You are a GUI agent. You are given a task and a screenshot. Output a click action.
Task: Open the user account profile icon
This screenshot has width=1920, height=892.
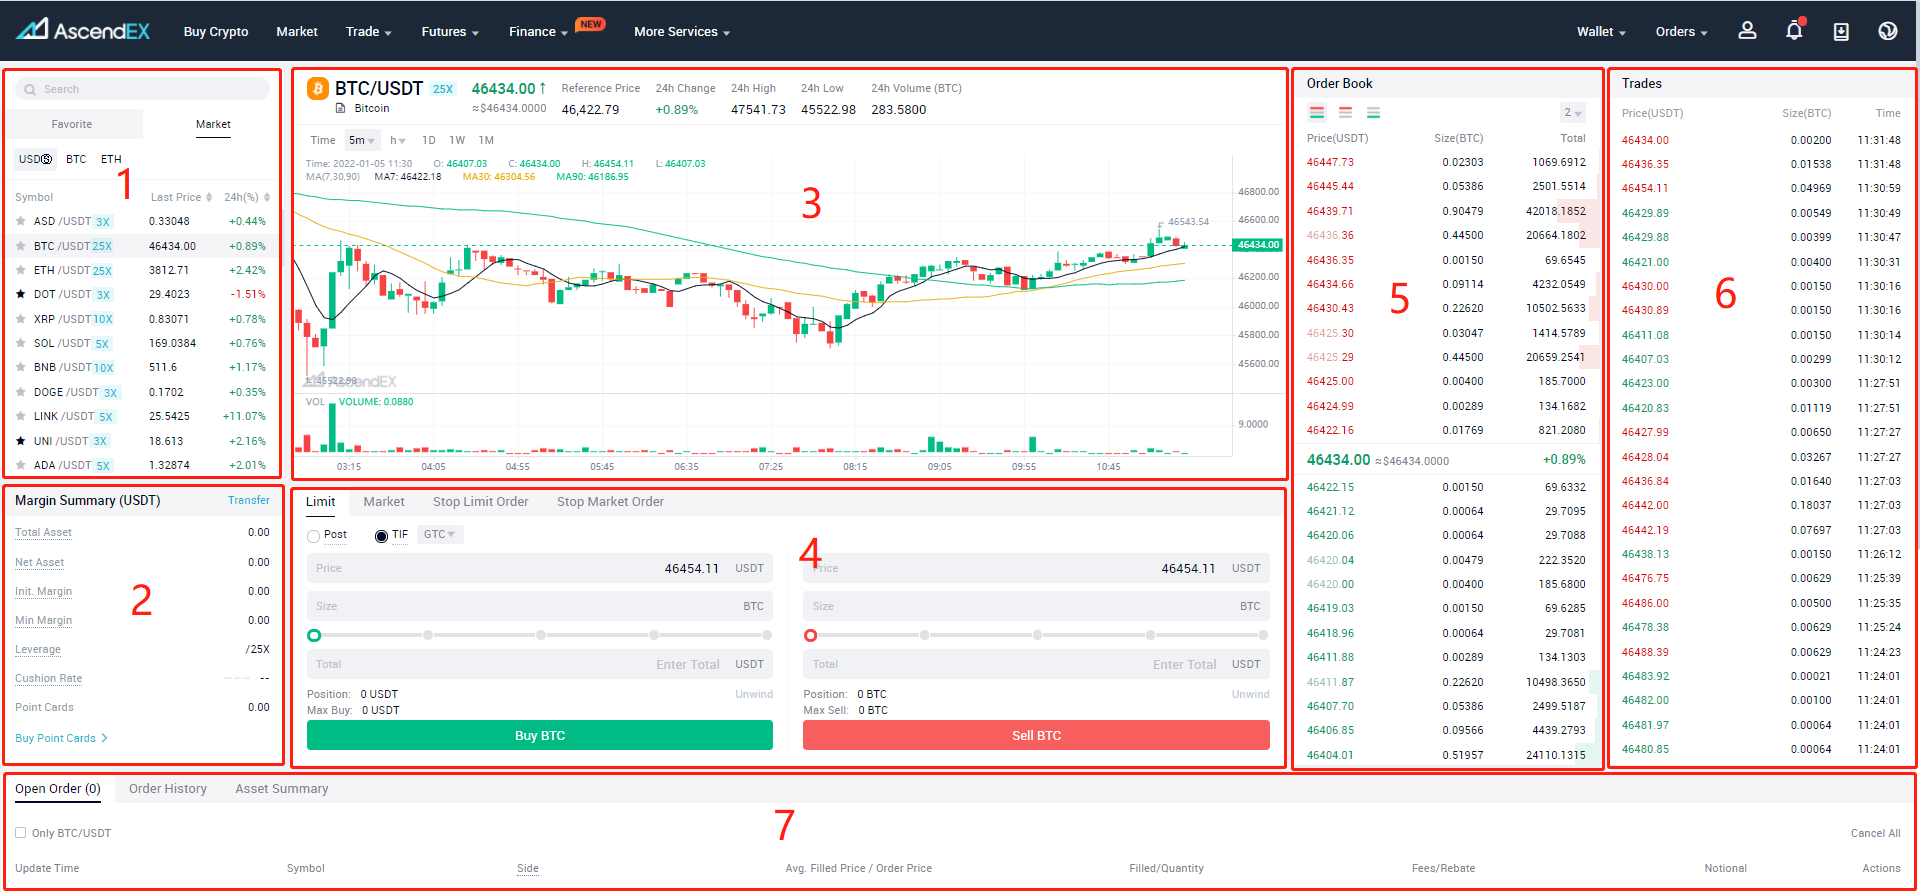click(x=1747, y=31)
